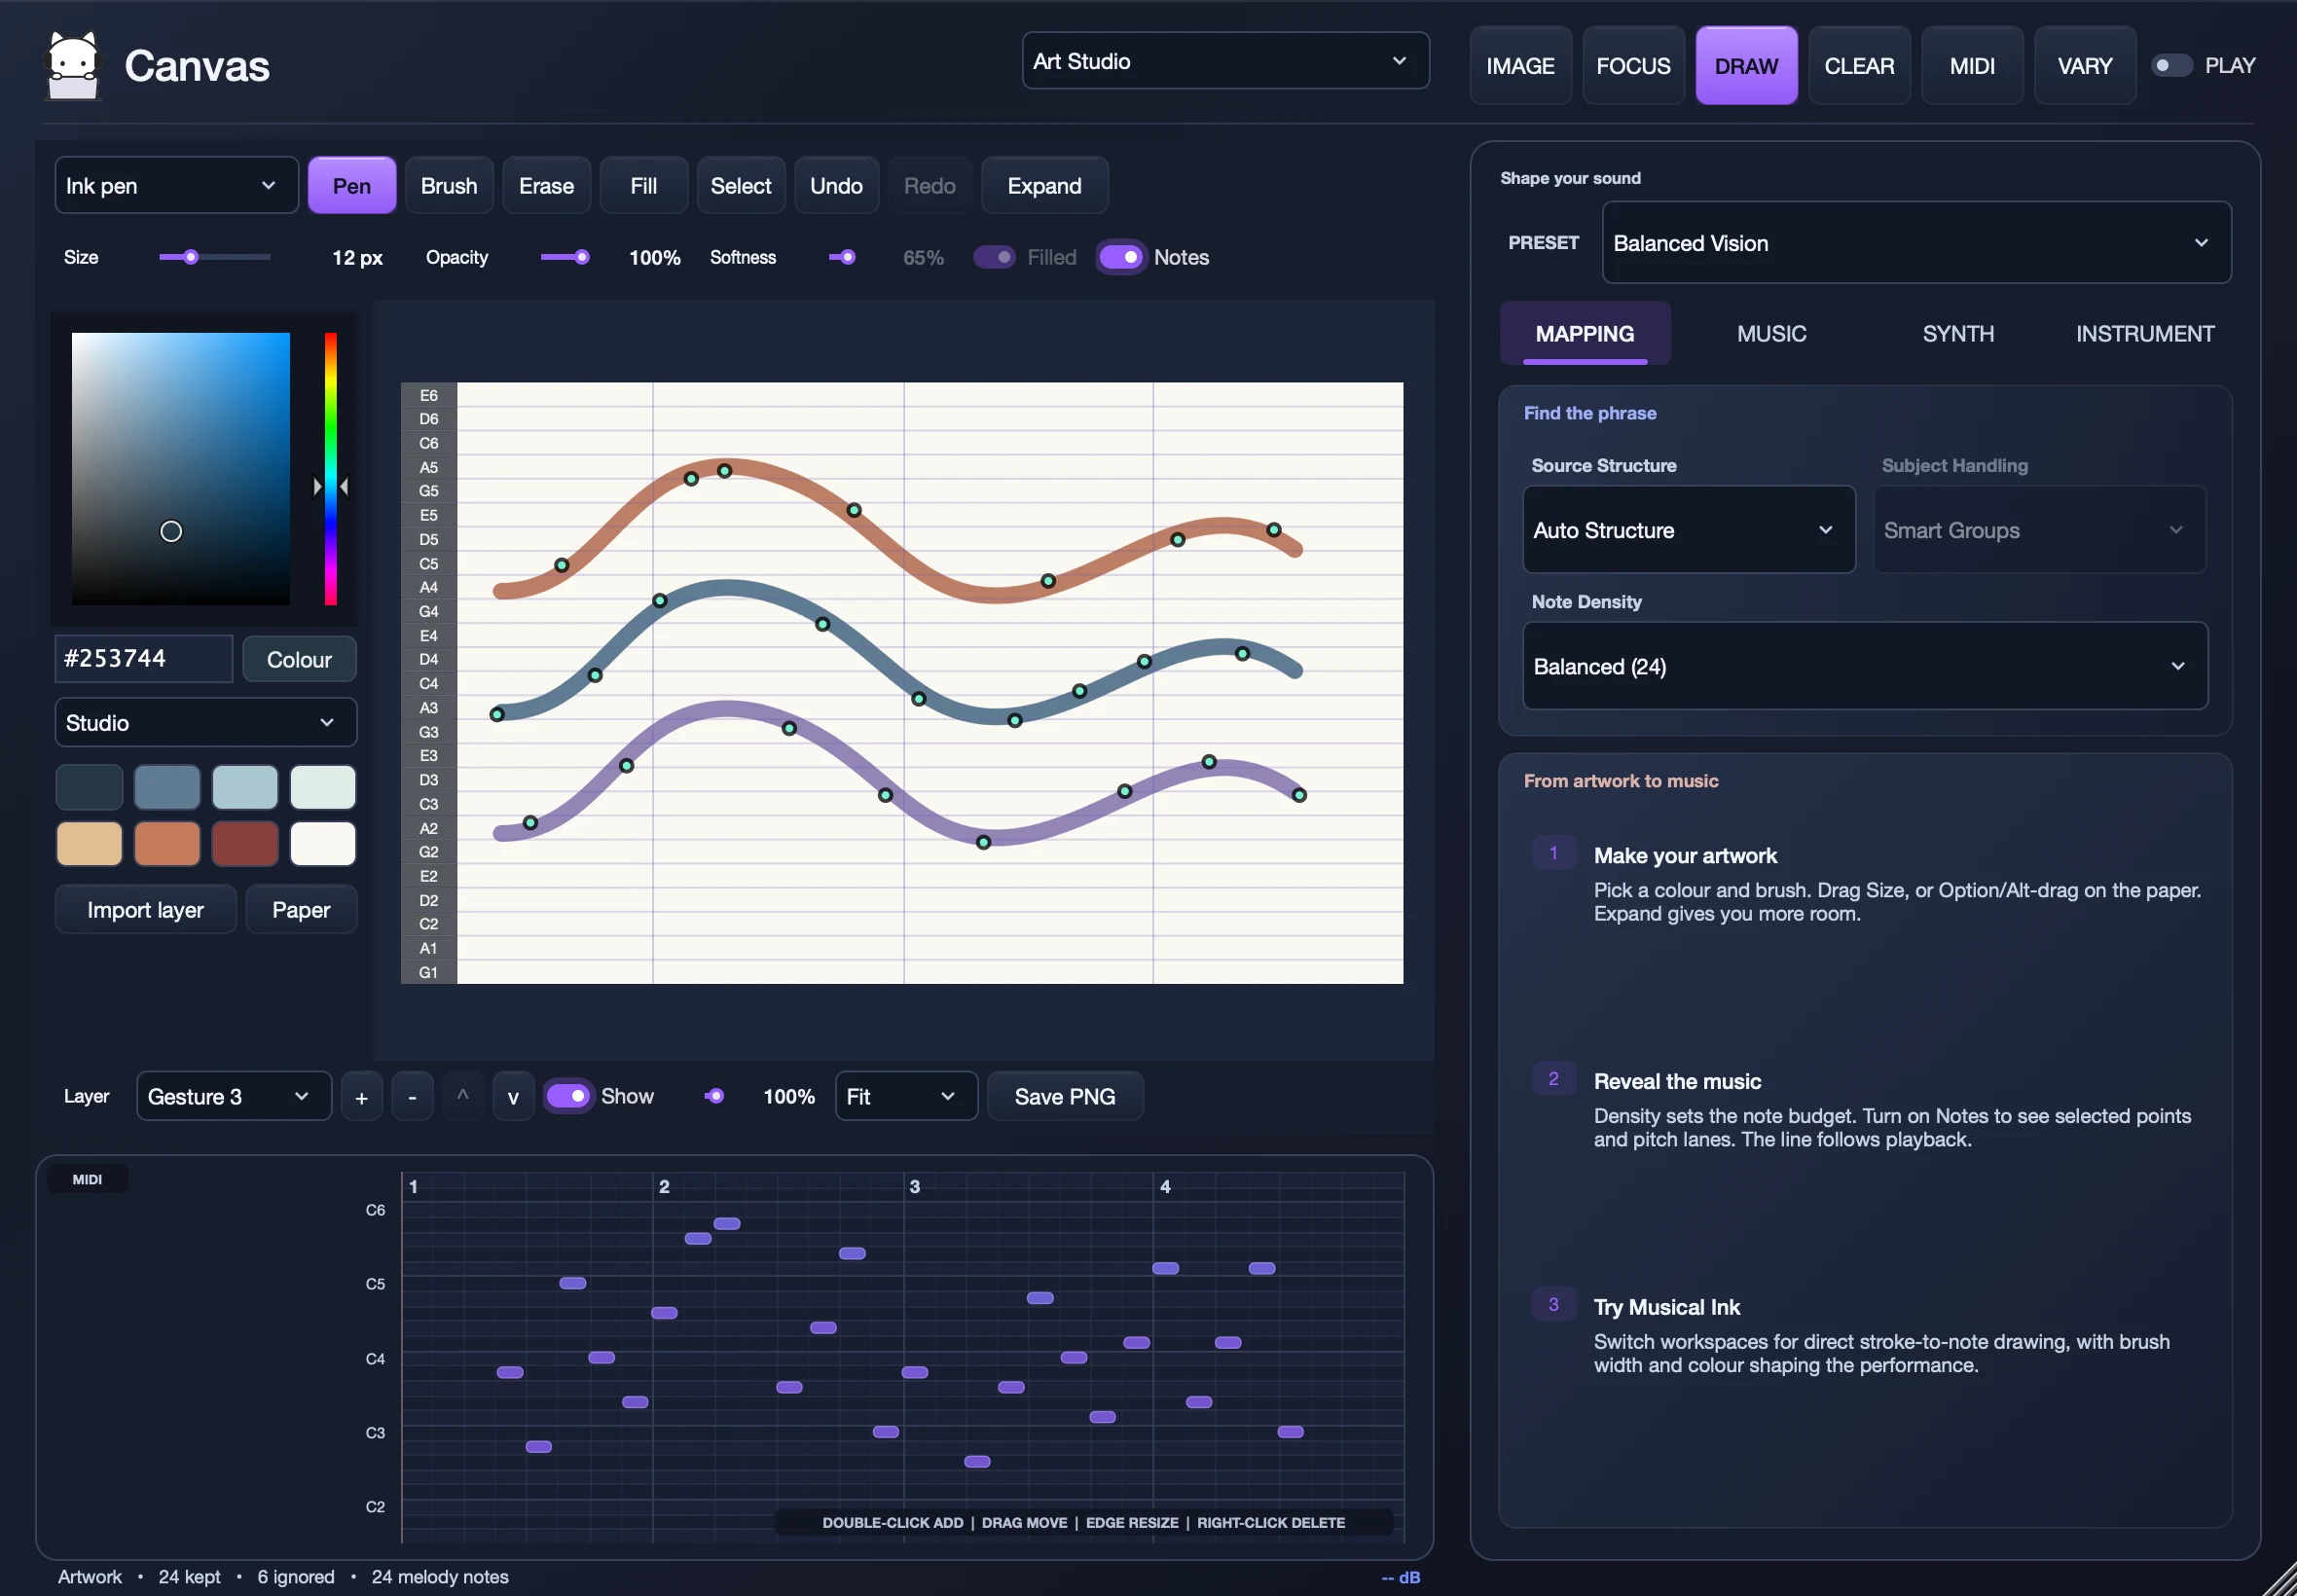
Task: Open the Smart Groups dropdown
Action: [2038, 530]
